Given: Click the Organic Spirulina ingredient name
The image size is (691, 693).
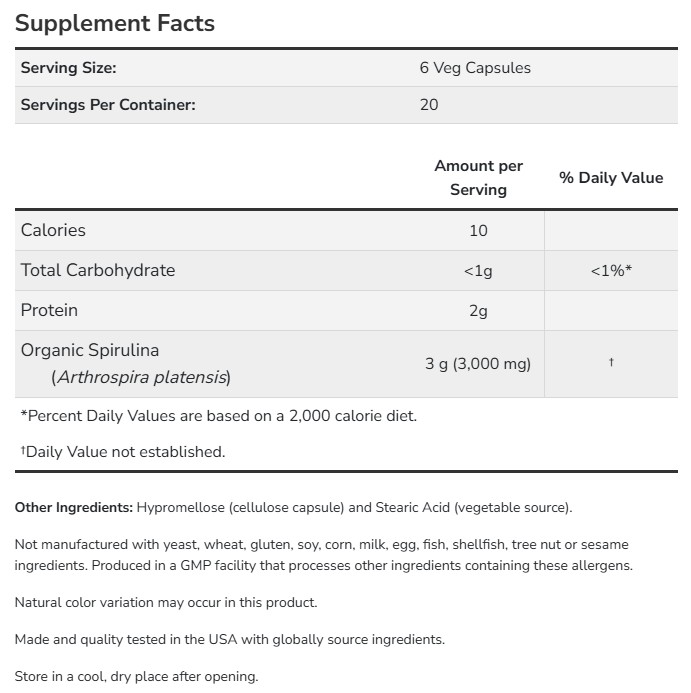Looking at the screenshot, I should [90, 350].
